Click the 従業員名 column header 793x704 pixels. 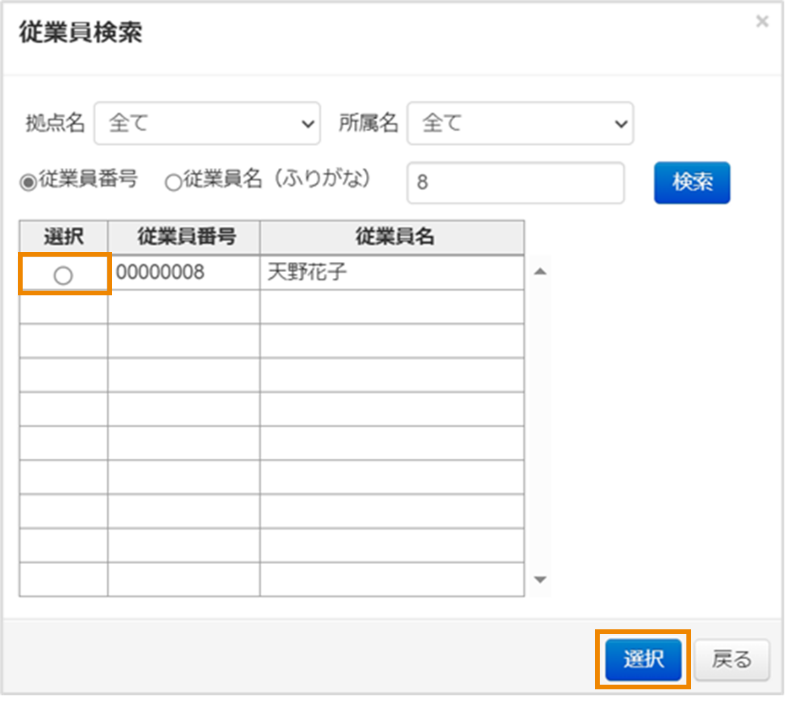[x=392, y=237]
